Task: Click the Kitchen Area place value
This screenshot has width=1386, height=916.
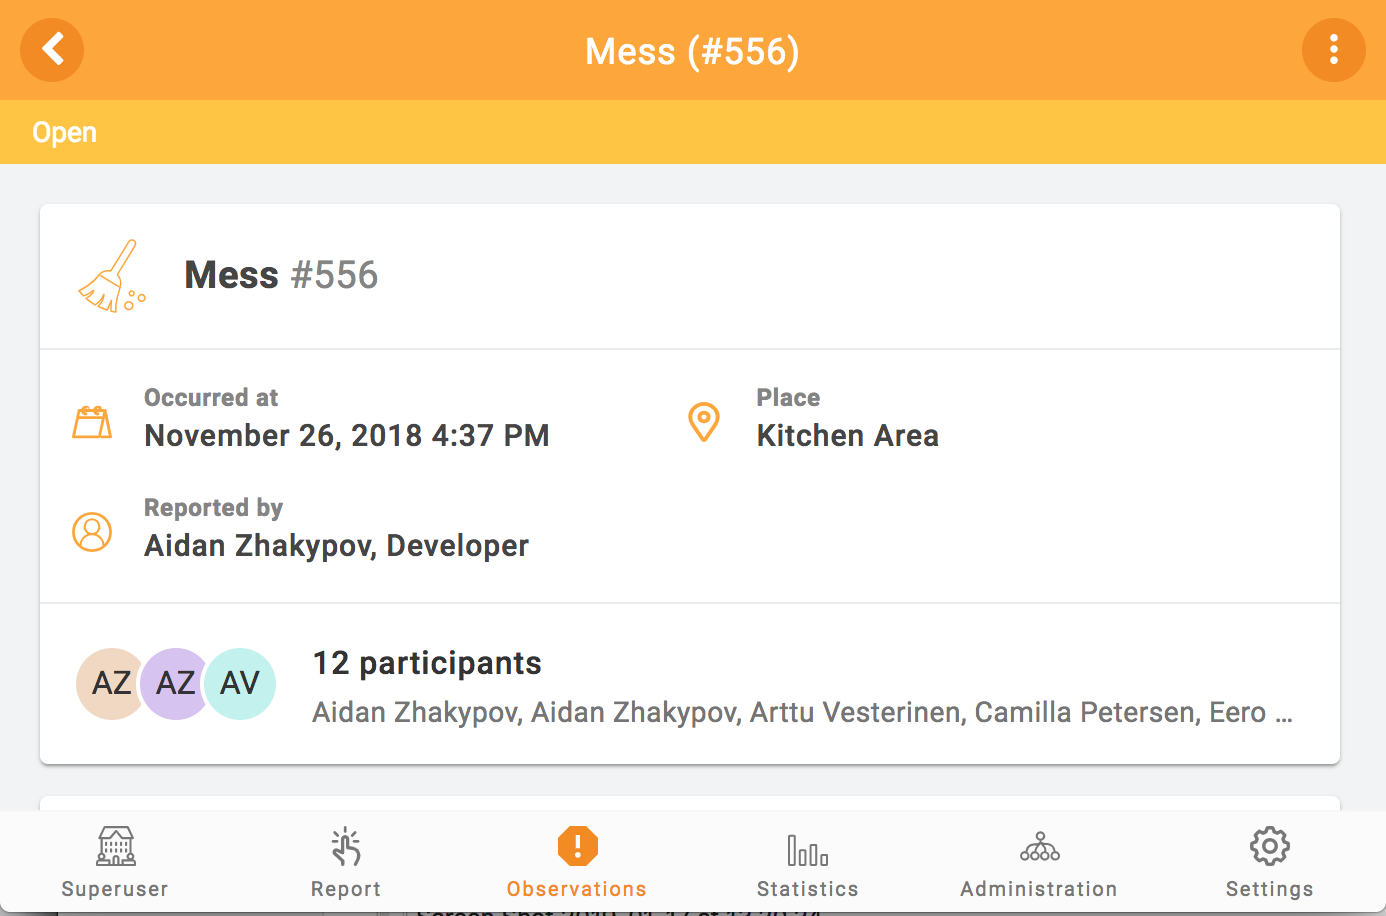Action: click(848, 436)
